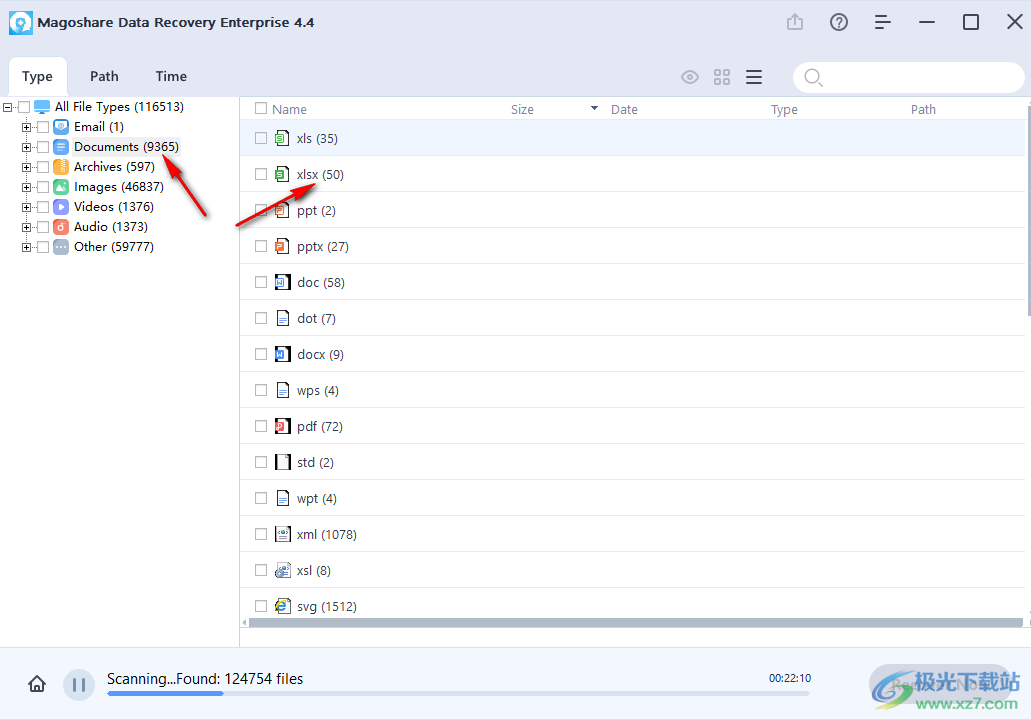1031x720 pixels.
Task: Click the scanning progress bar
Action: pyautogui.click(x=458, y=693)
